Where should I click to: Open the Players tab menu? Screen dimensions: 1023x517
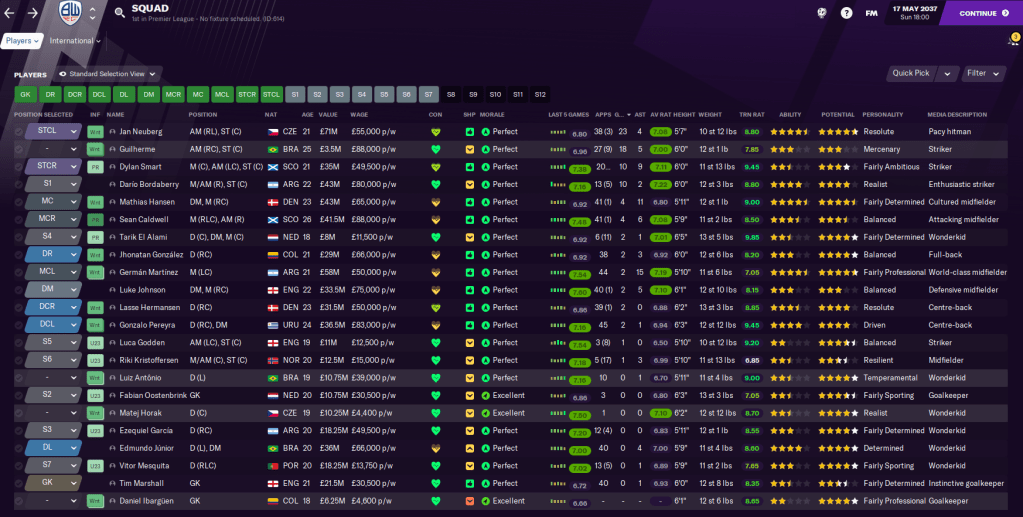pos(23,41)
